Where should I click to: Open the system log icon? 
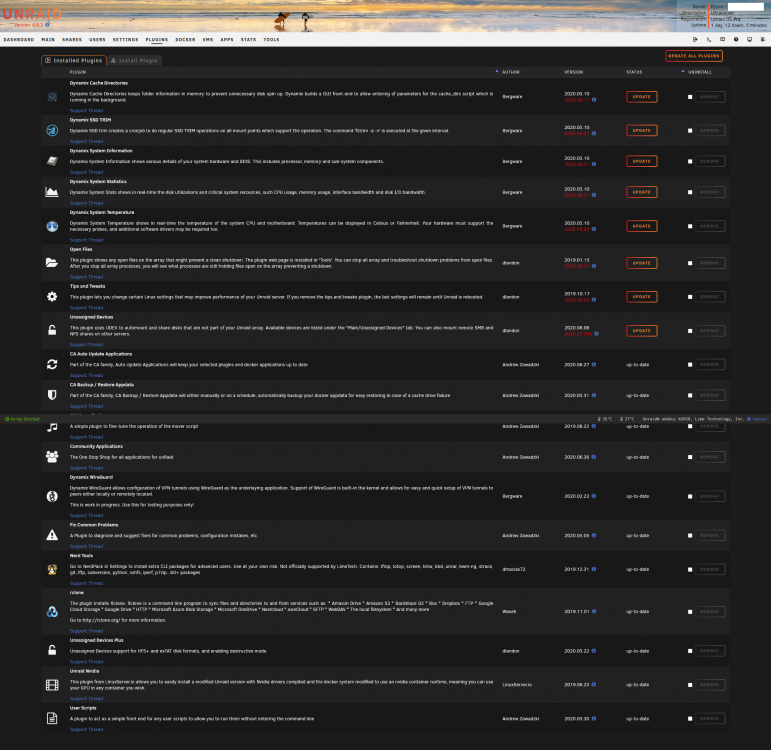click(x=763, y=39)
